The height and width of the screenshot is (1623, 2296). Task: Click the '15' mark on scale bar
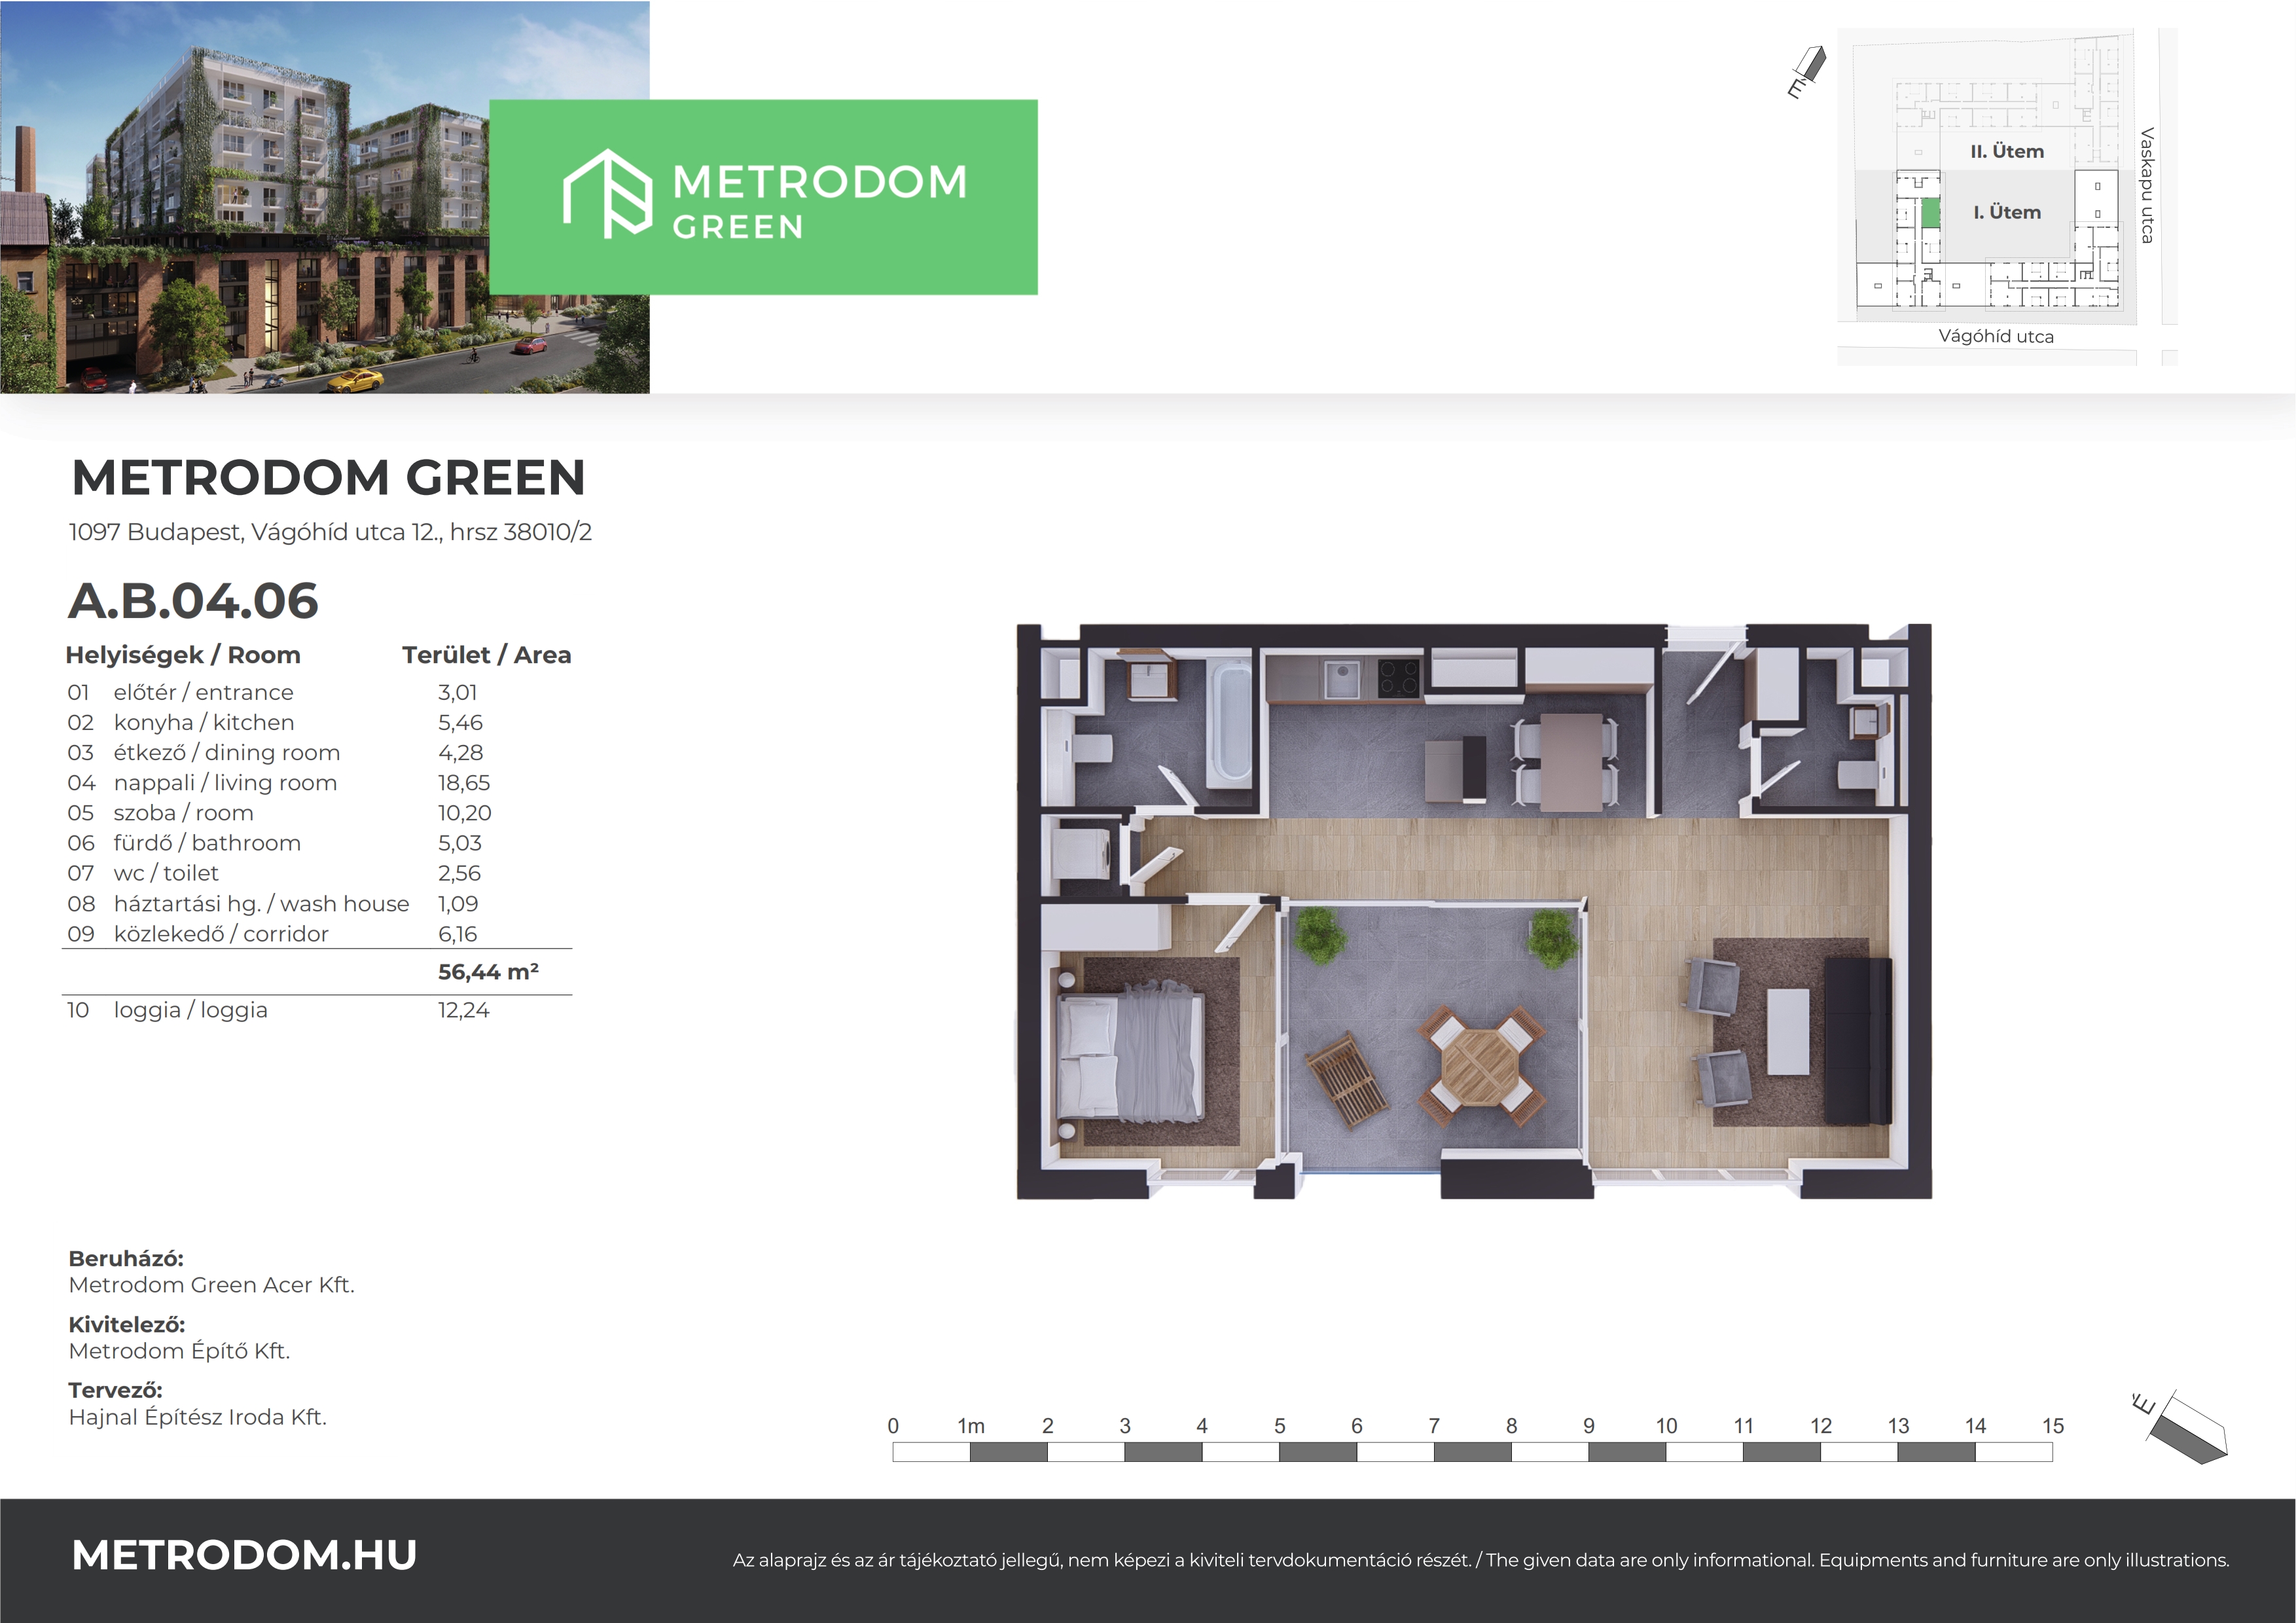coord(2053,1426)
